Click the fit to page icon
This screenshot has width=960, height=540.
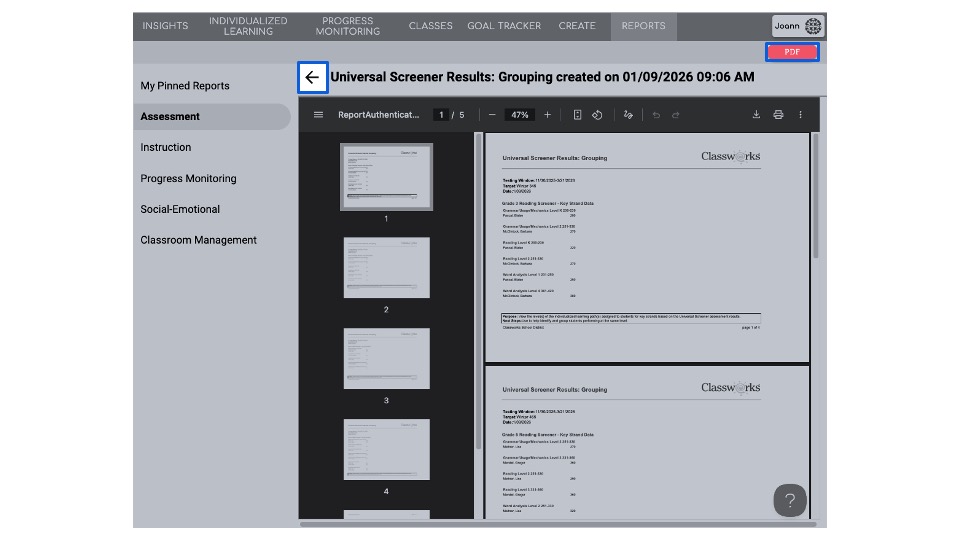pos(577,114)
